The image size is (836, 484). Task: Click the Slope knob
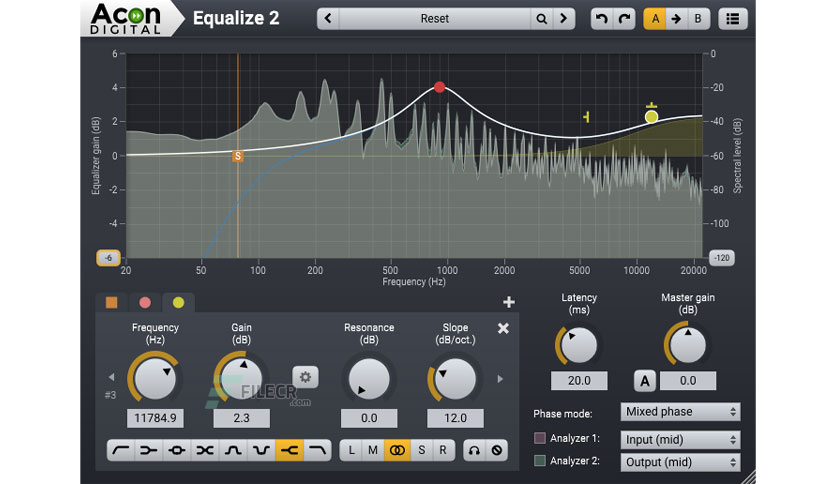point(455,378)
